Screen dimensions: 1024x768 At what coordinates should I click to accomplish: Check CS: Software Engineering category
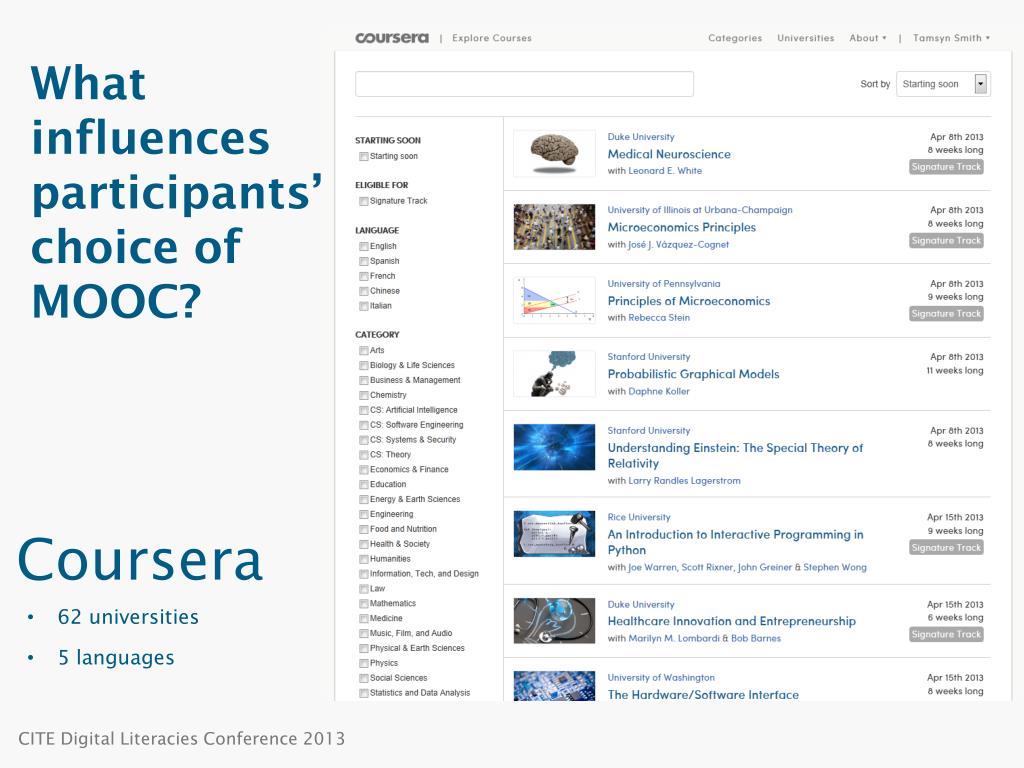363,425
